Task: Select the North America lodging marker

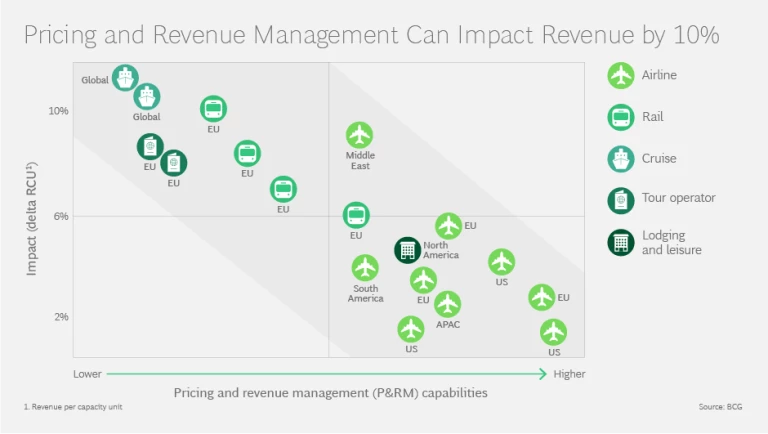Action: (x=407, y=250)
